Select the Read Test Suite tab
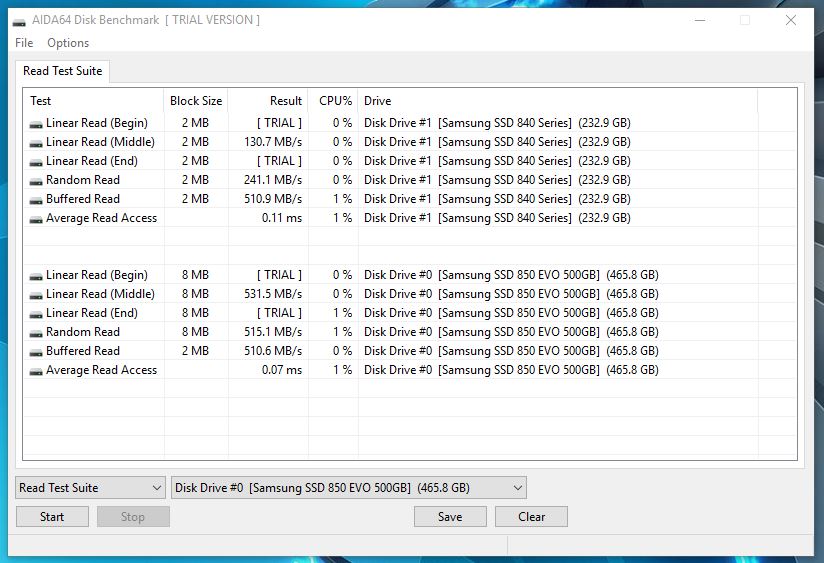824x563 pixels. pyautogui.click(x=63, y=71)
